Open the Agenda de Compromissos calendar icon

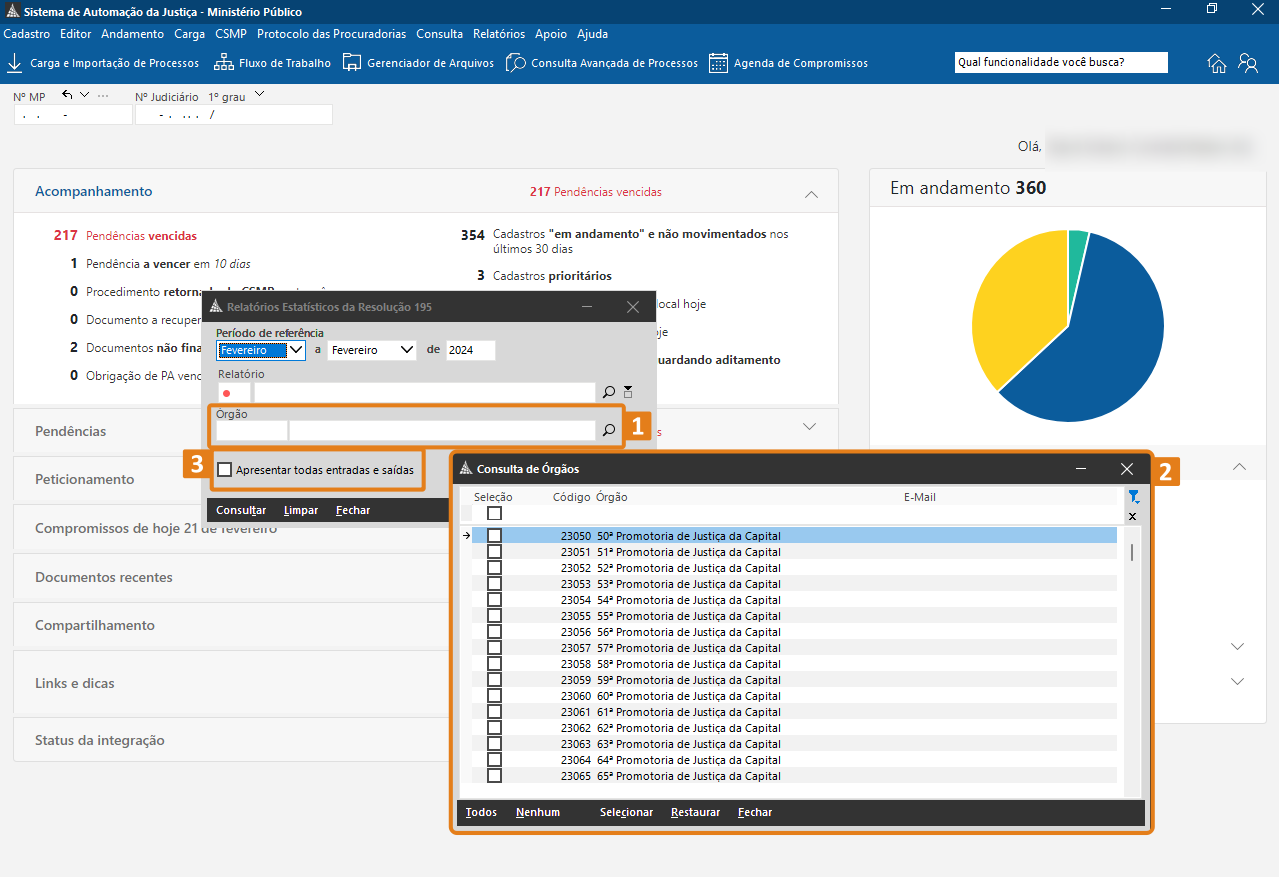click(x=718, y=63)
